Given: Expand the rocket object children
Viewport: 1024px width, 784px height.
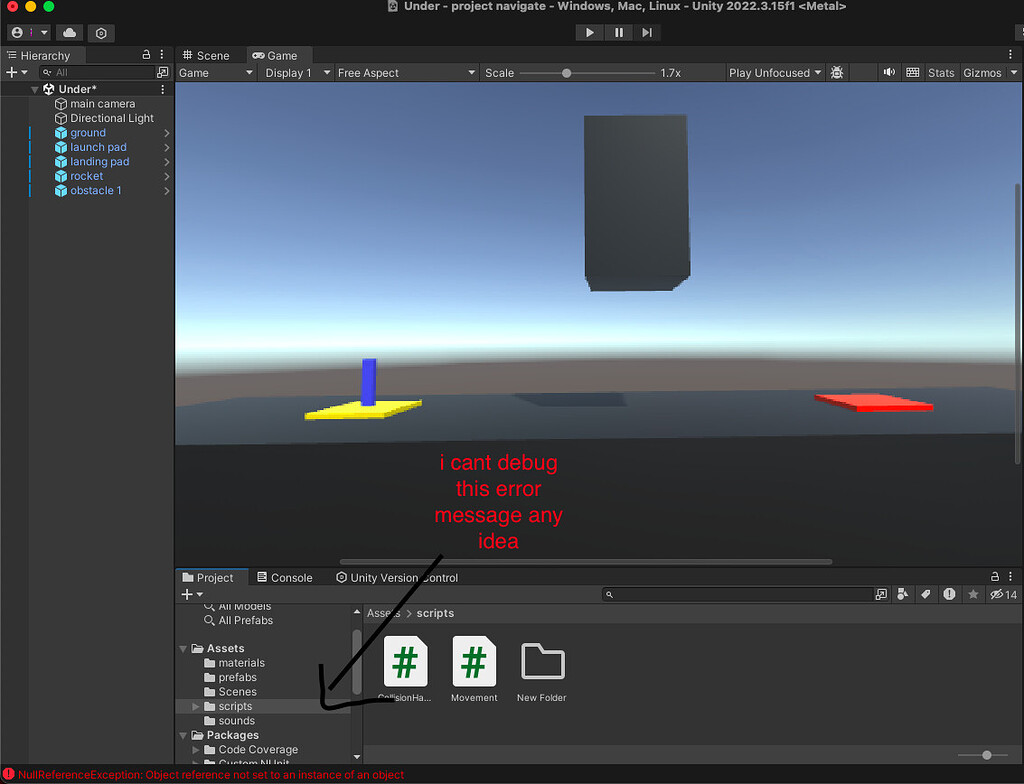Looking at the screenshot, I should [x=166, y=176].
